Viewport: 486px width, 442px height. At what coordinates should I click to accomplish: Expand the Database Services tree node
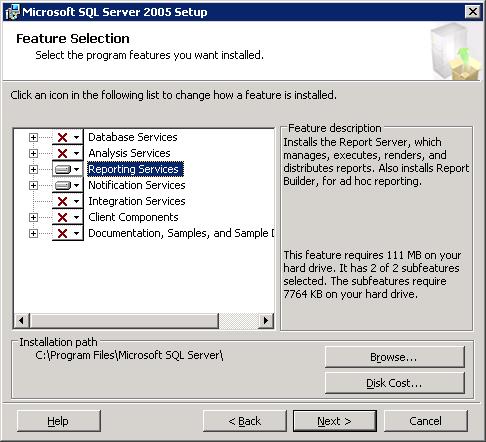[x=33, y=137]
